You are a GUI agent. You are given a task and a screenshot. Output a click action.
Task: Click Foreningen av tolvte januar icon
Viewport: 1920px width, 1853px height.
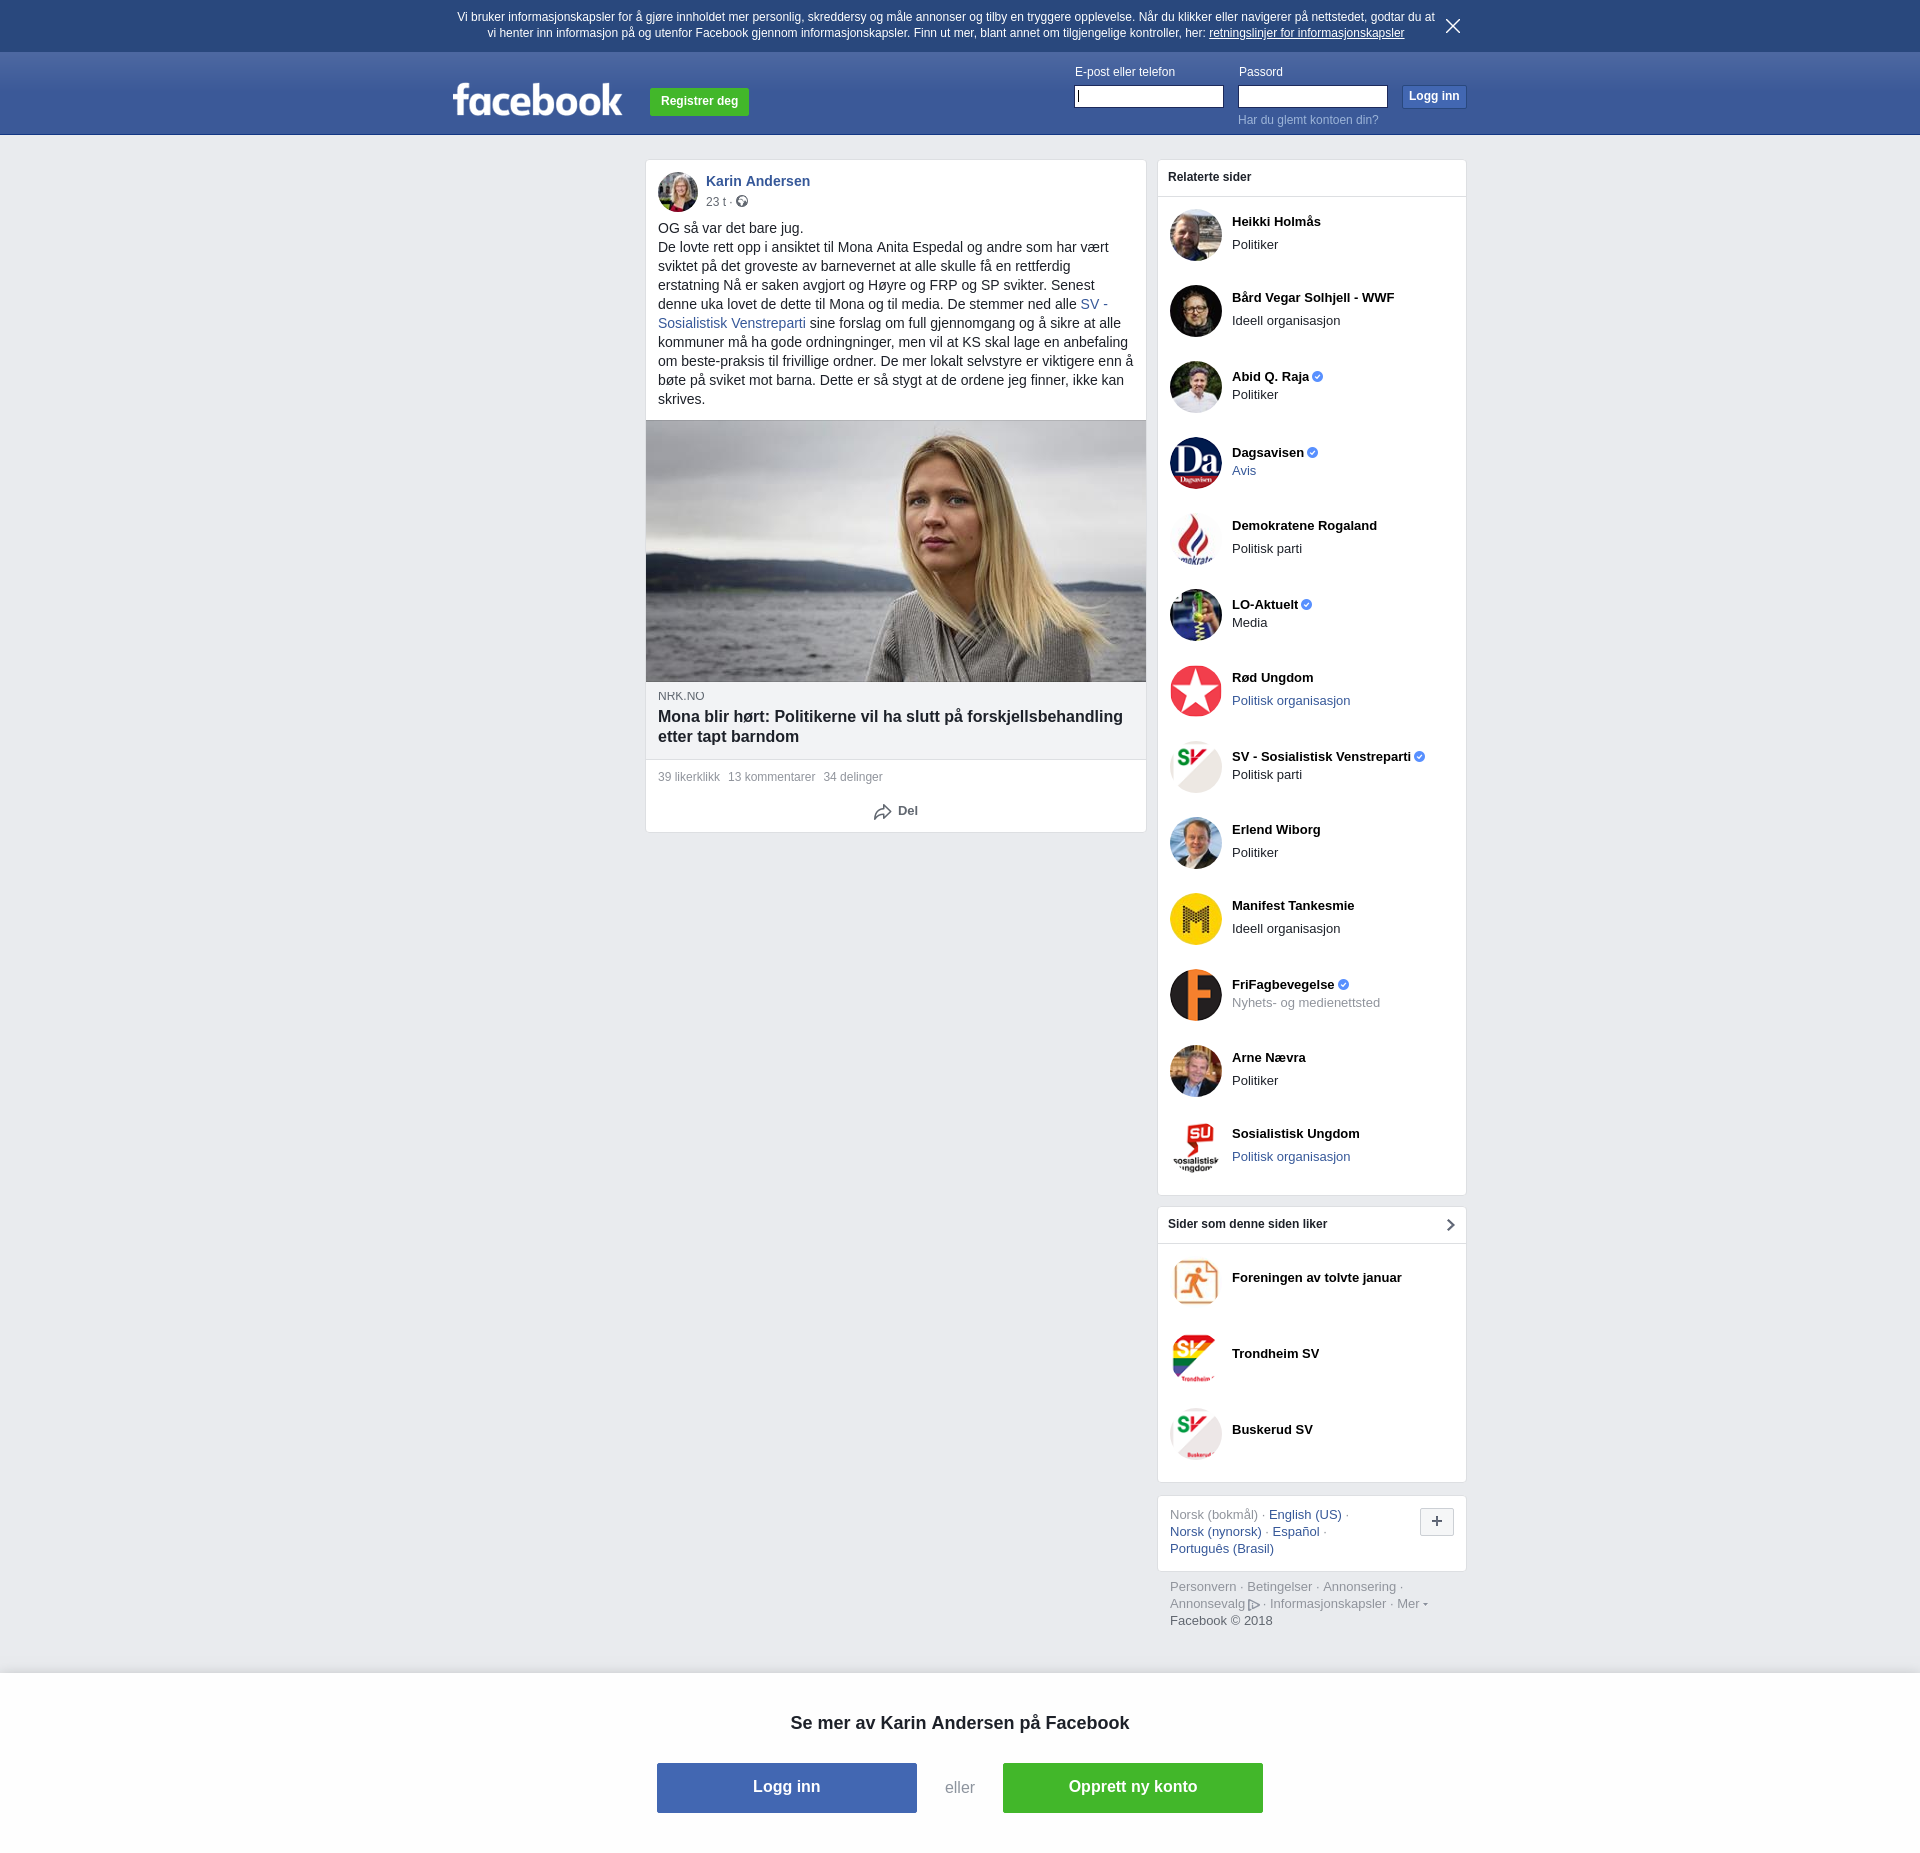click(x=1195, y=1282)
